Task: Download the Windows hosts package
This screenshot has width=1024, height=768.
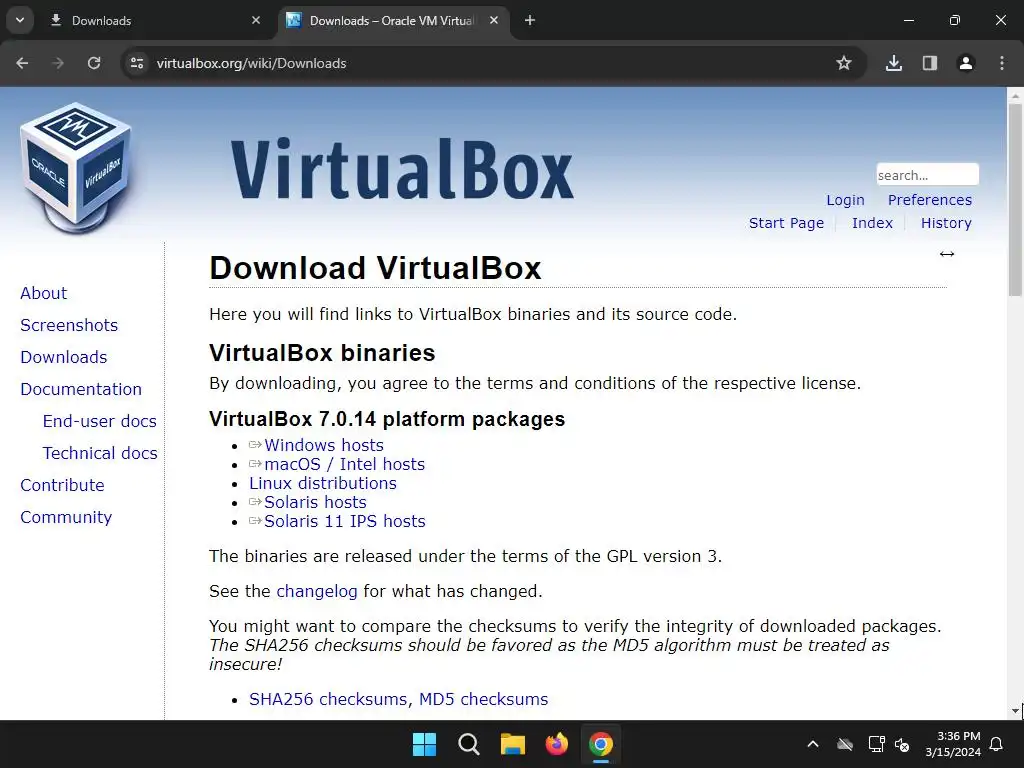Action: [x=324, y=445]
